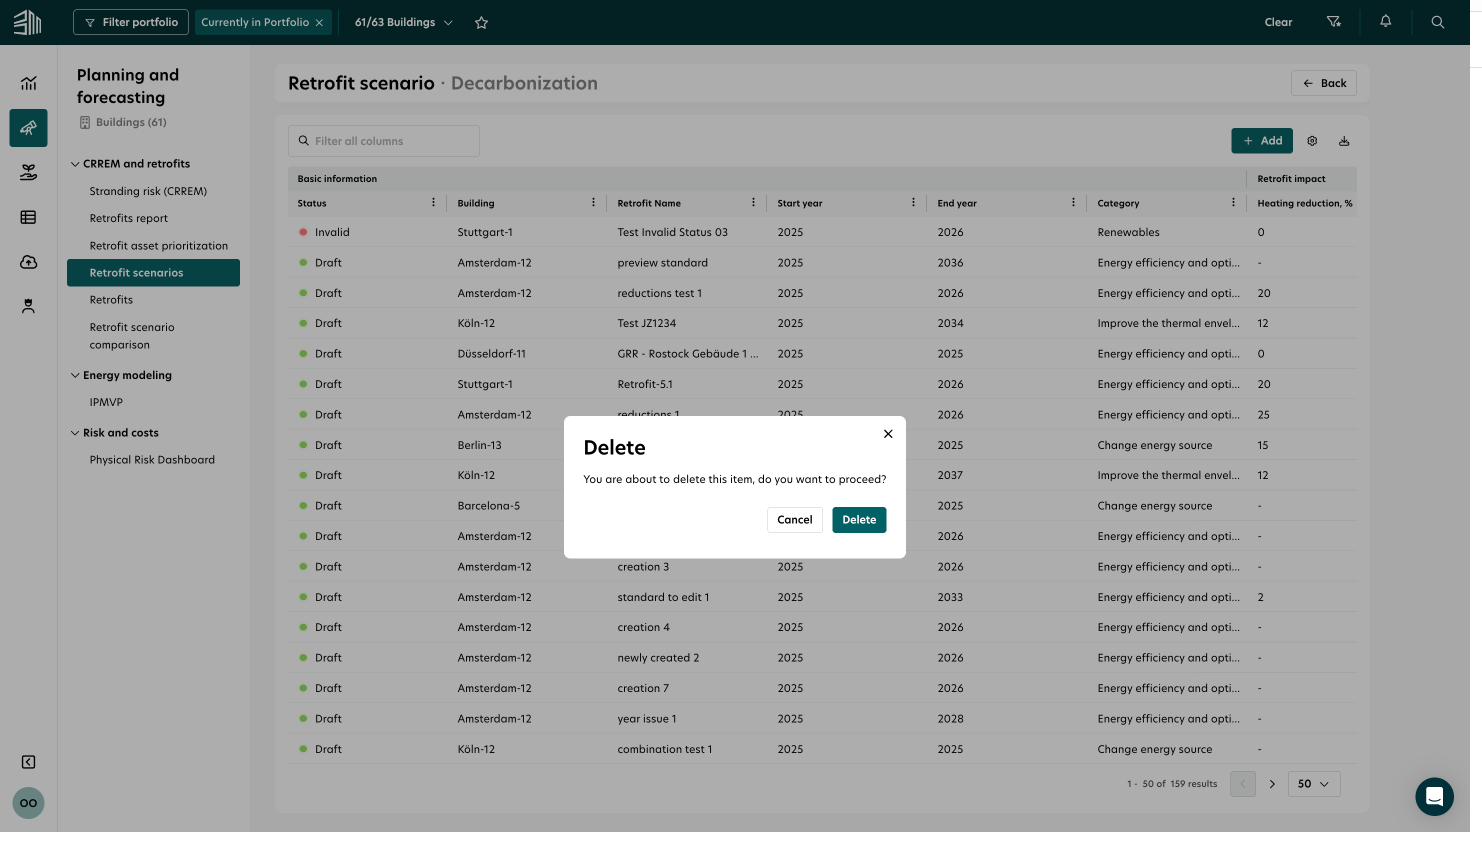
Task: Cancel the delete confirmation
Action: click(795, 520)
